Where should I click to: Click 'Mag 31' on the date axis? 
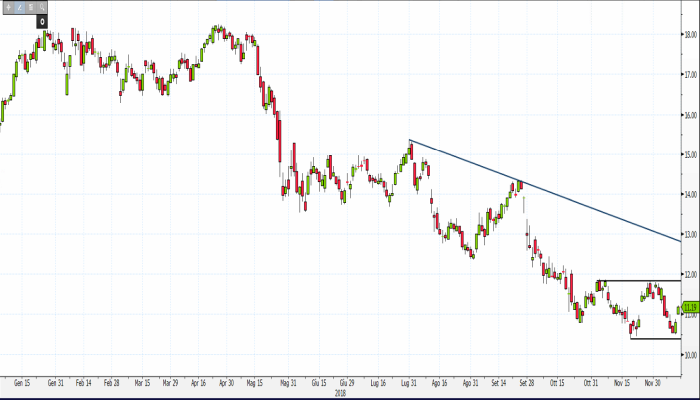coord(289,382)
